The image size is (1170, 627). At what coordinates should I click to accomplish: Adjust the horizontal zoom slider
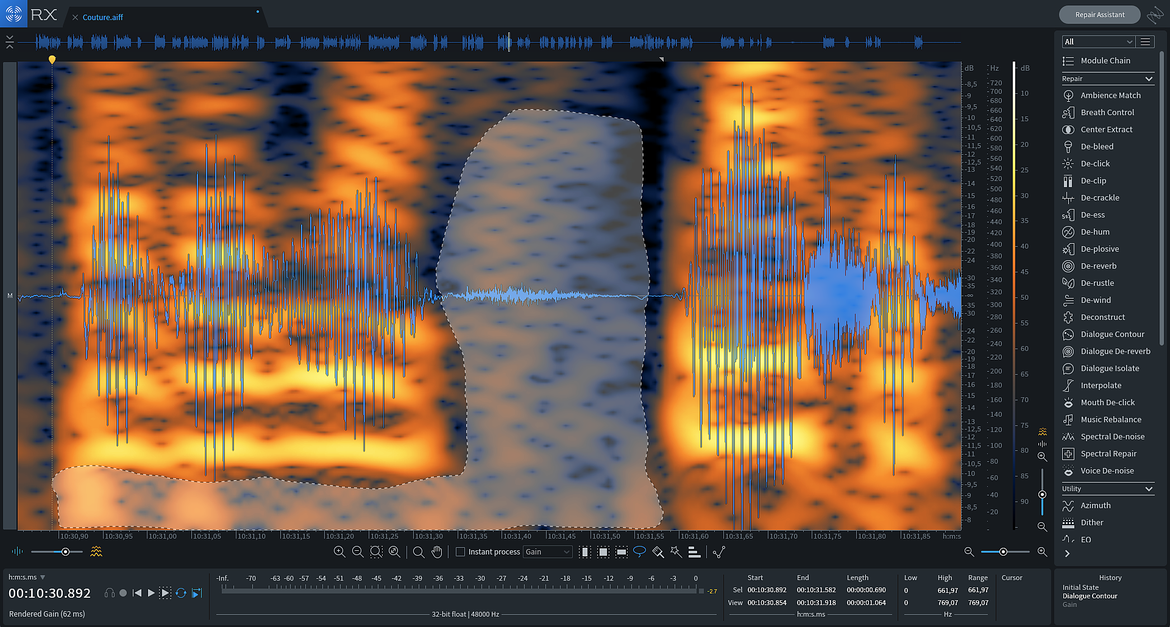(x=1005, y=552)
